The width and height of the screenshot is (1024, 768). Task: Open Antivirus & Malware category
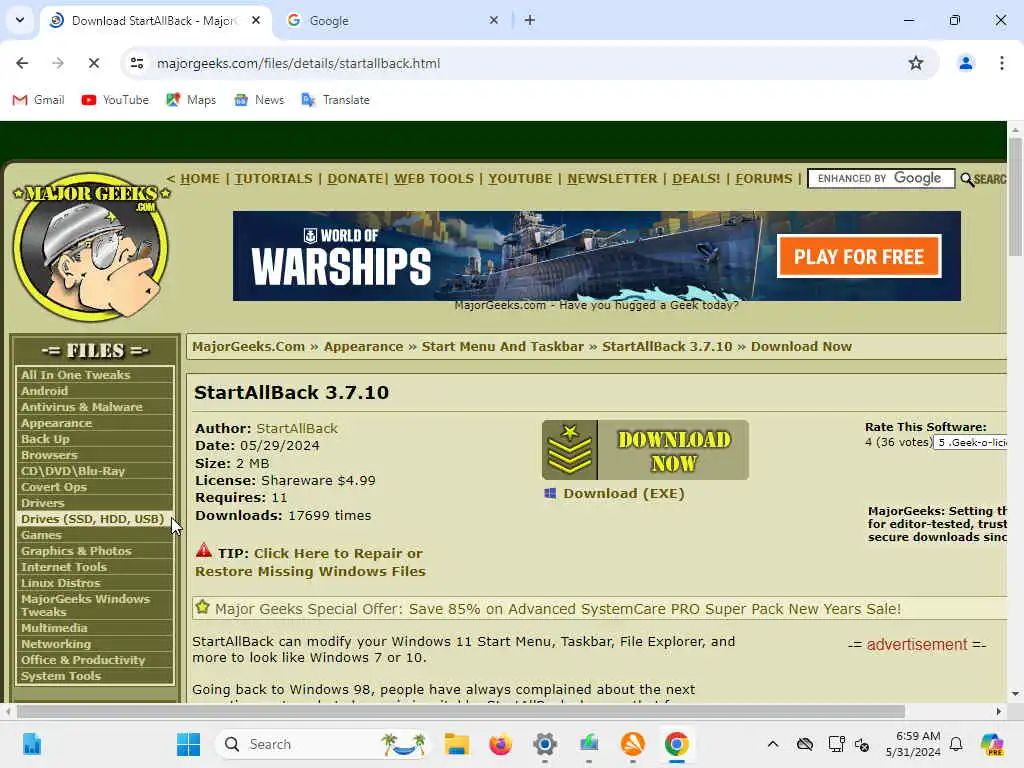tap(95, 407)
